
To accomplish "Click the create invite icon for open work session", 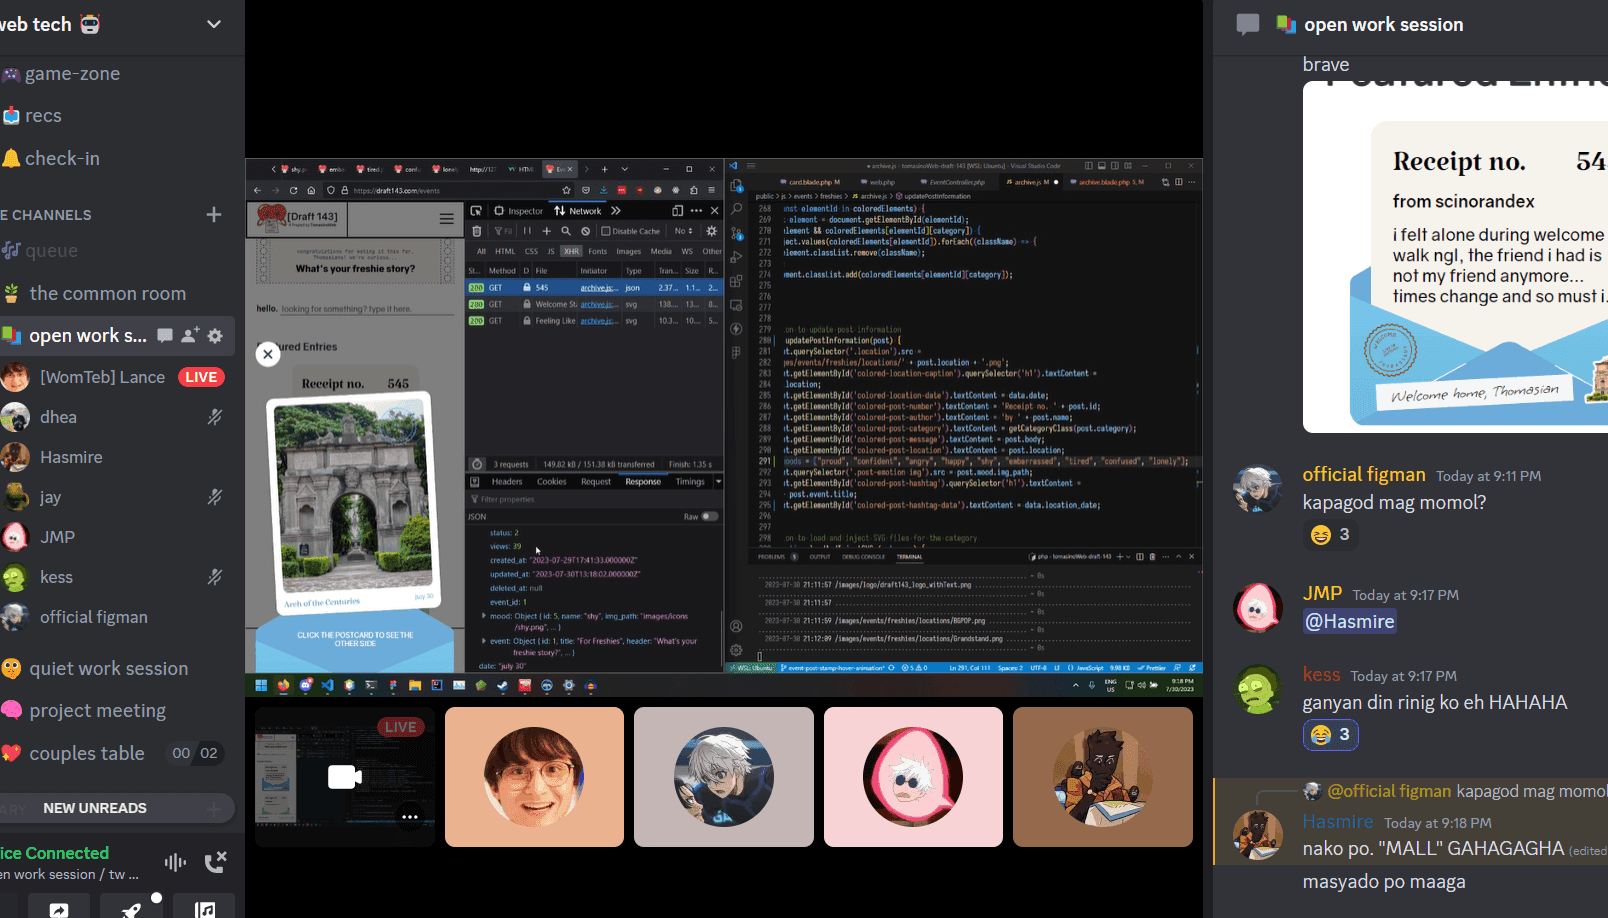I will 190,336.
